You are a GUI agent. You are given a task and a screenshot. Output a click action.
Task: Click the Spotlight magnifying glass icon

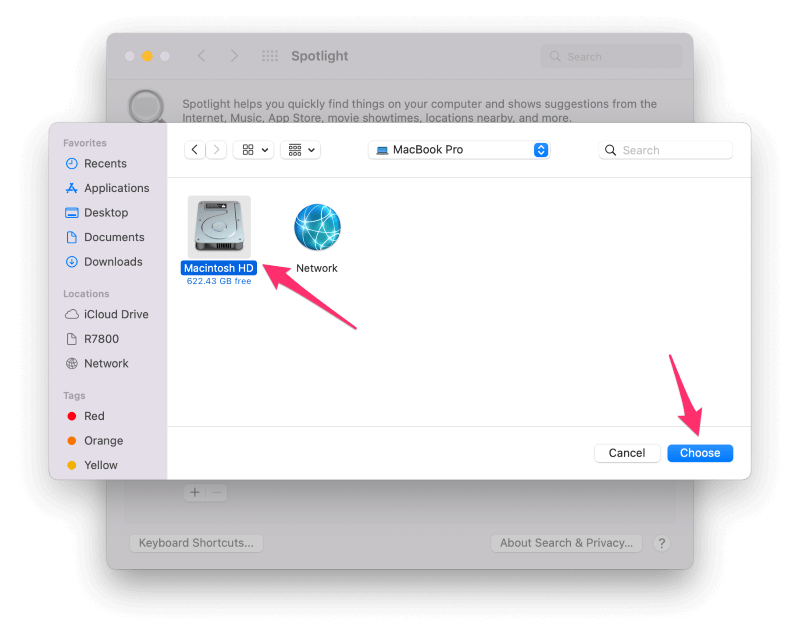147,106
